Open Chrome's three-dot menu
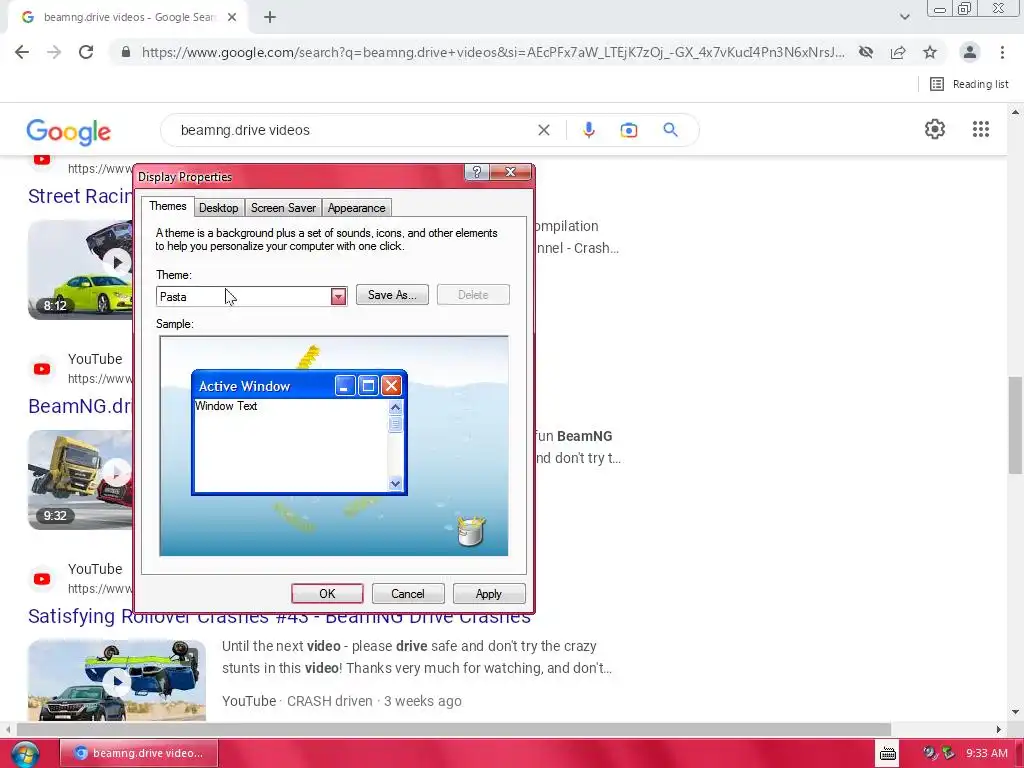 tap(1002, 52)
